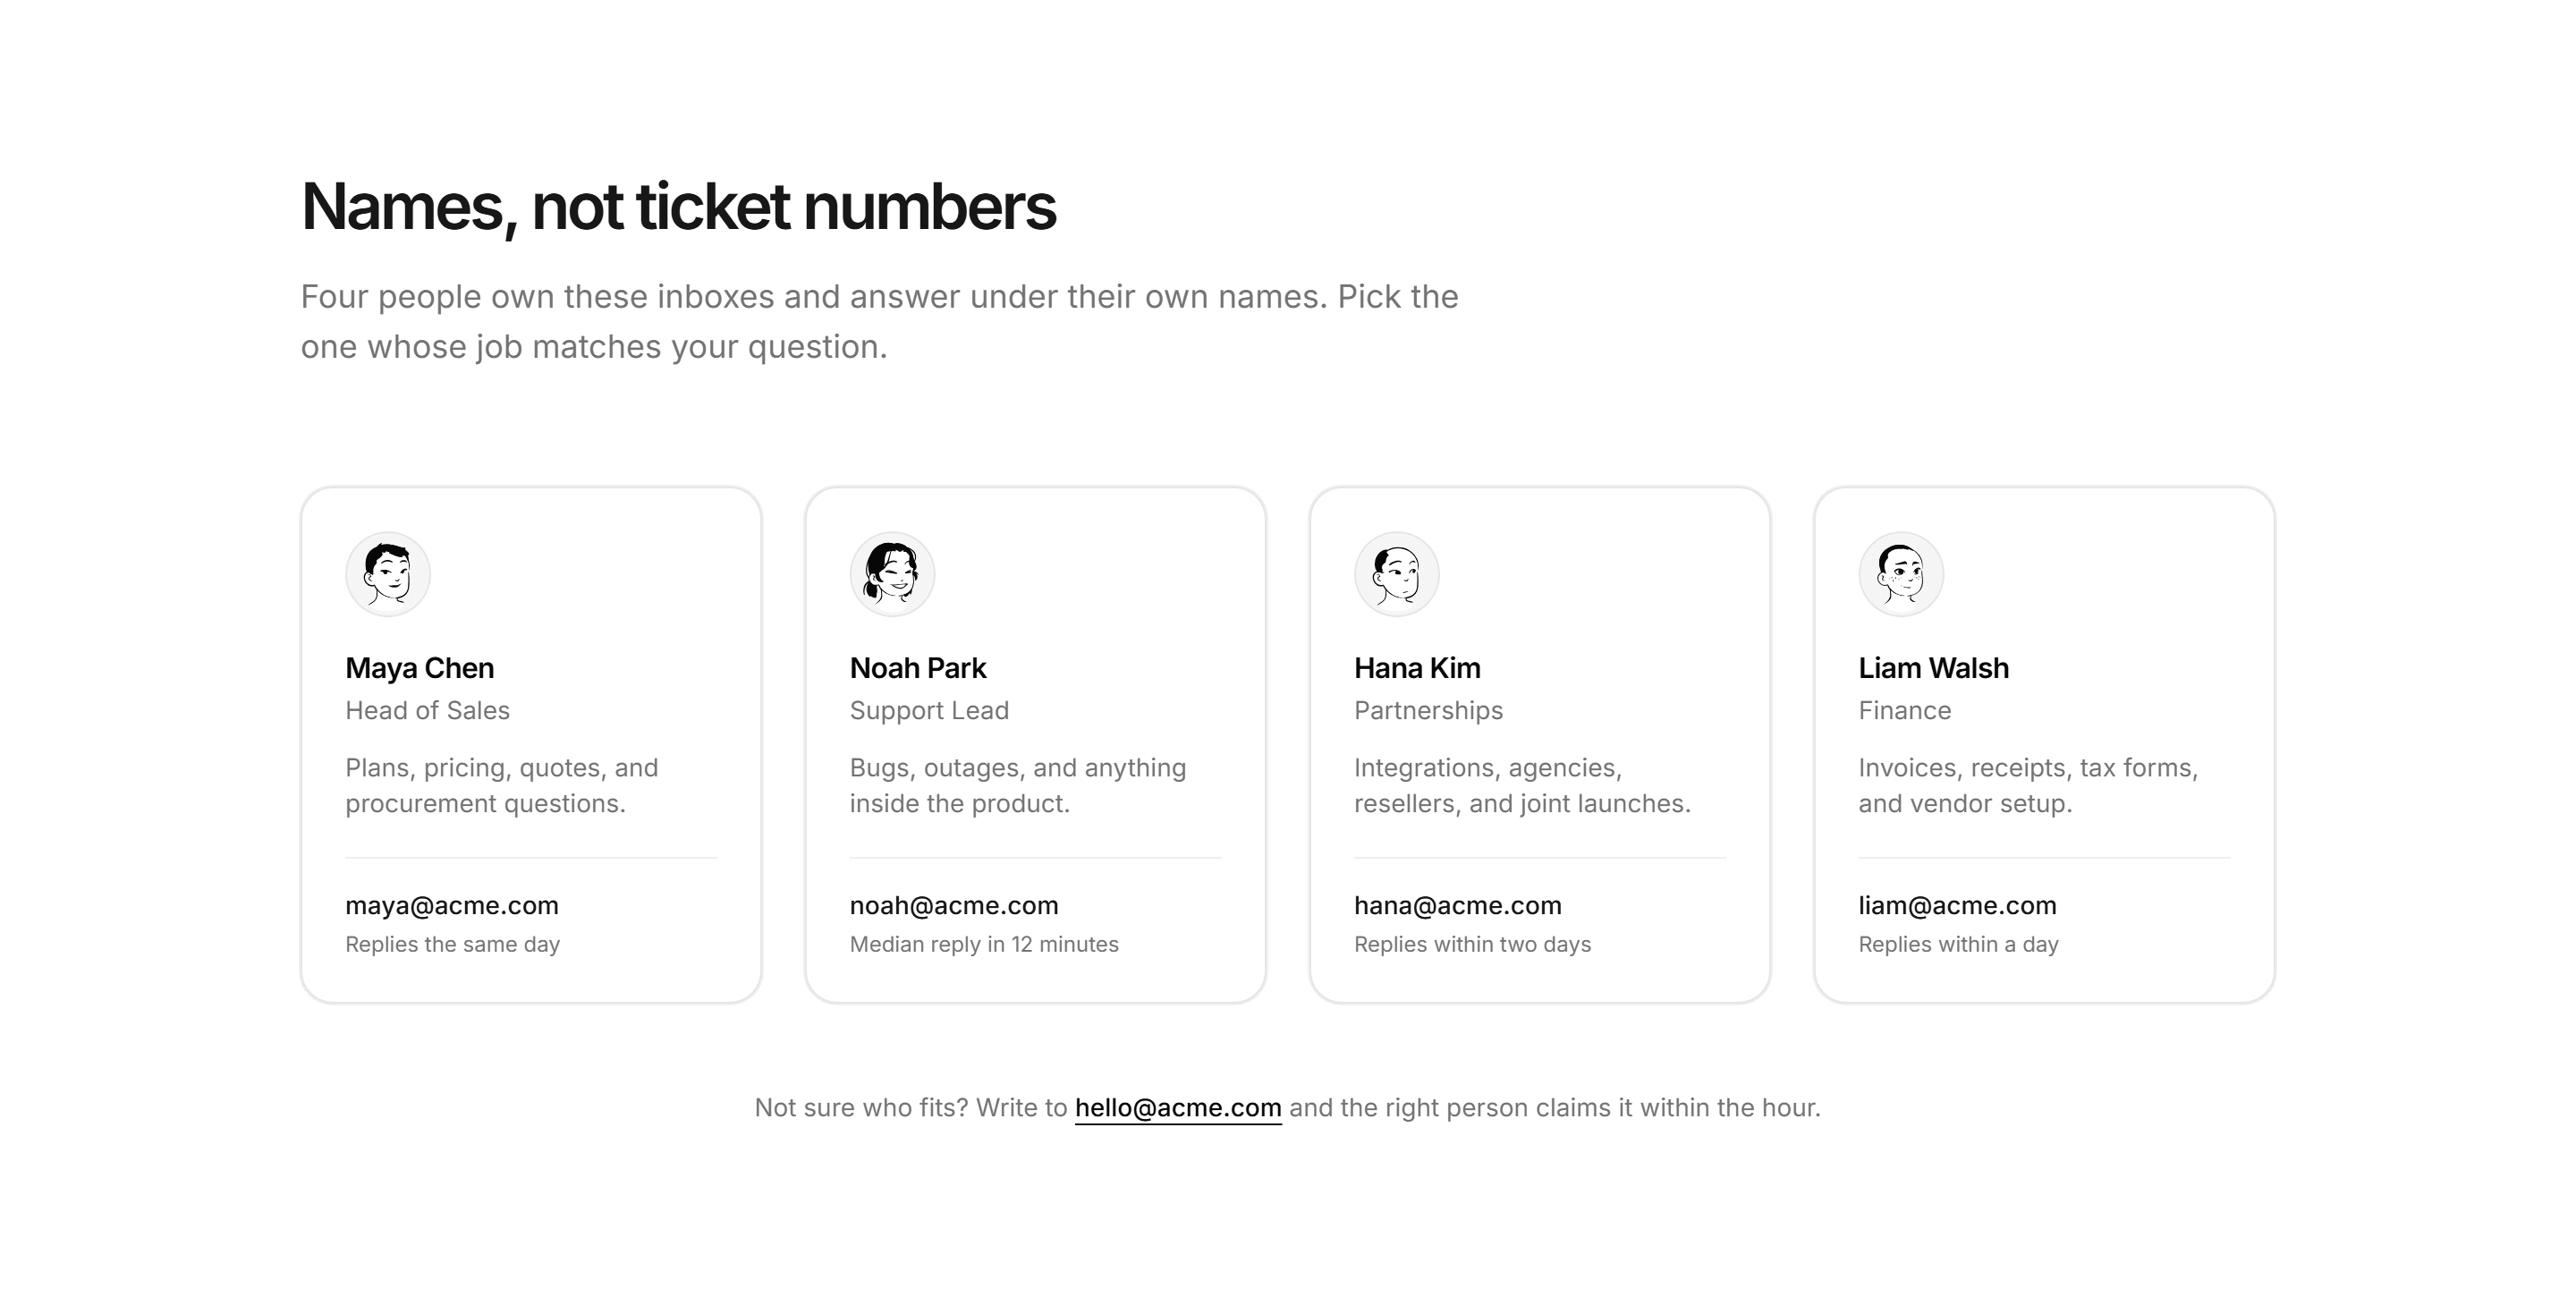Image resolution: width=2576 pixels, height=1297 pixels.
Task: Click 'Replies within two days' text
Action: point(1472,944)
